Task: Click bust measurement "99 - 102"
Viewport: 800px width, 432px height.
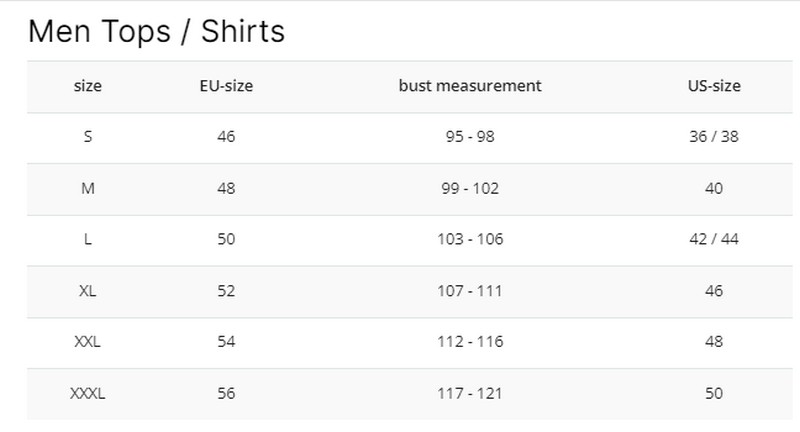Action: (x=469, y=188)
